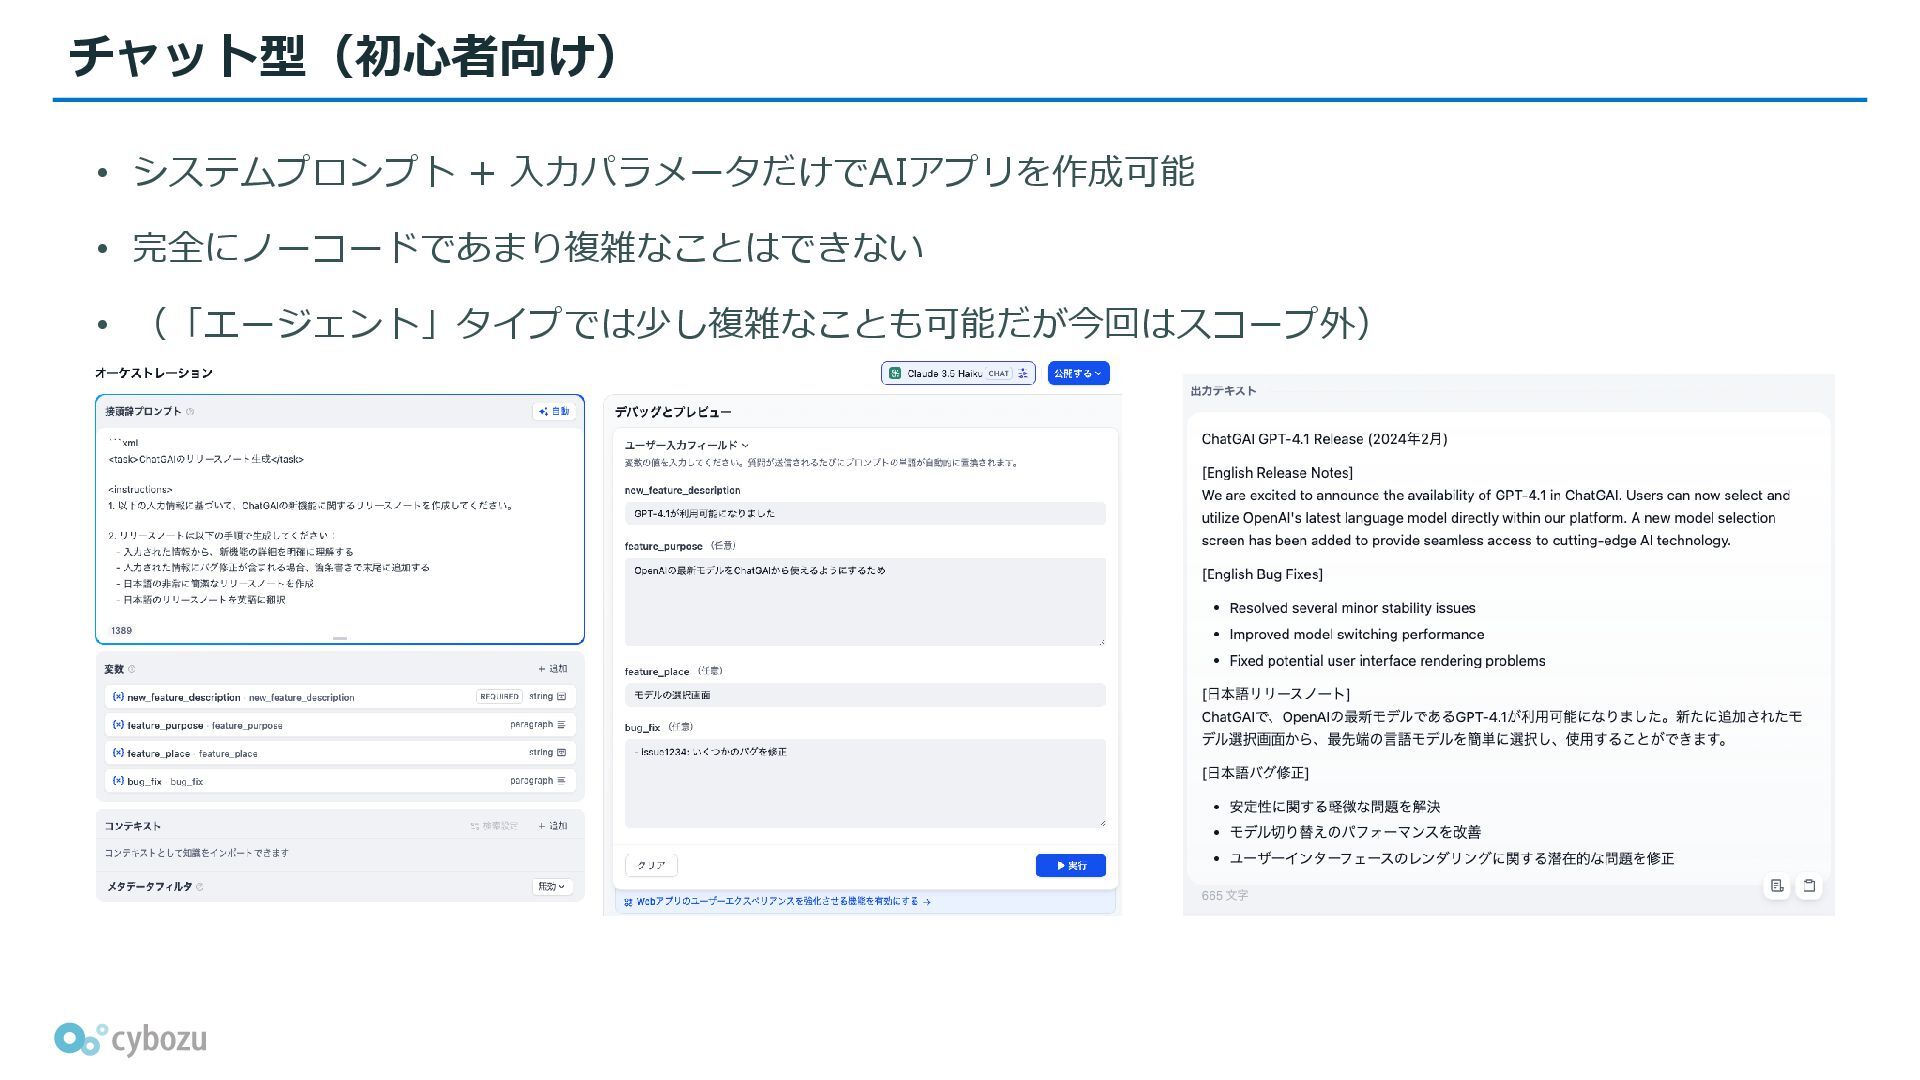Click the 'Improved model switching performance' bullet
The height and width of the screenshot is (1080, 1920).
1357,634
